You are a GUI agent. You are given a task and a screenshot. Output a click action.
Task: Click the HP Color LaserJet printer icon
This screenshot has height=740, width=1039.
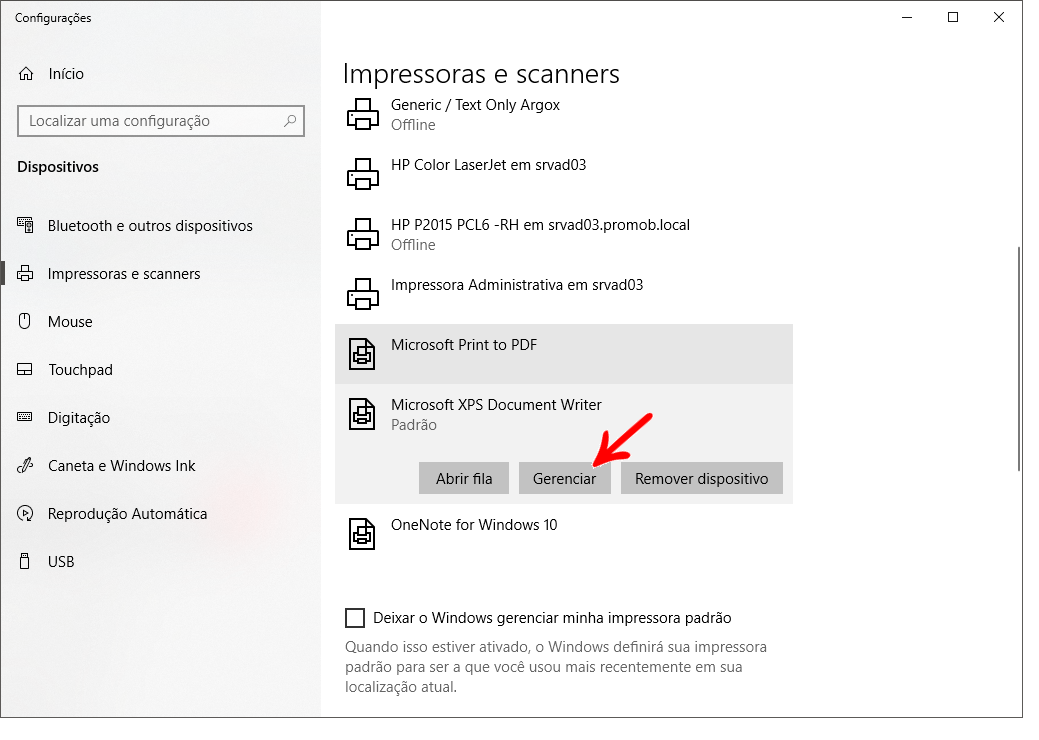(x=362, y=174)
